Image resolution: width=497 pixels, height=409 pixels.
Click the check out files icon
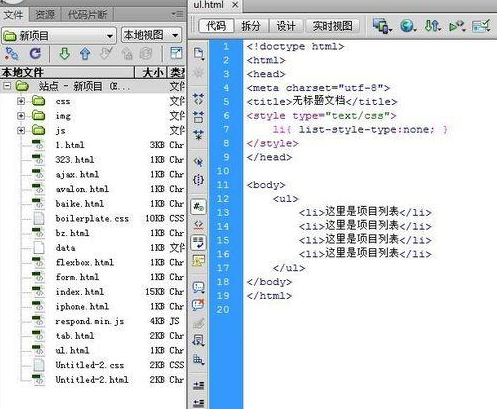point(106,53)
